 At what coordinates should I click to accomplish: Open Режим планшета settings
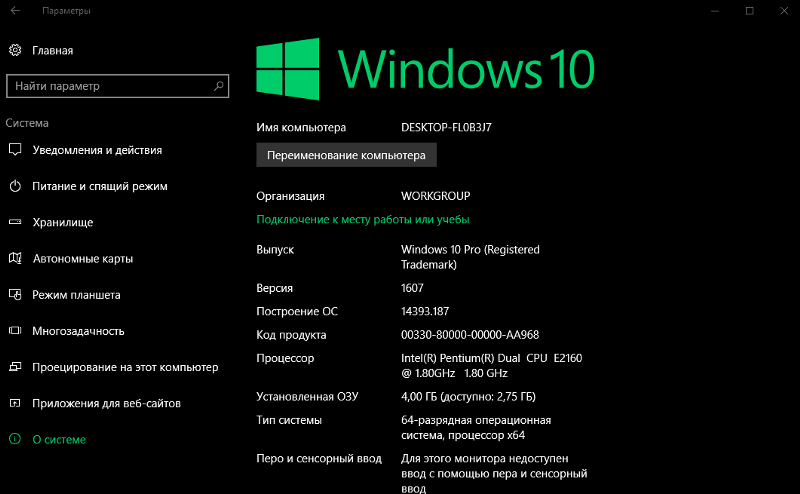[76, 295]
